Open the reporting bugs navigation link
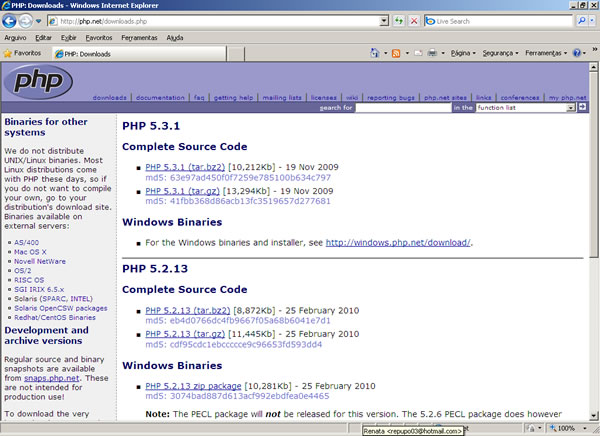The width and height of the screenshot is (600, 436). (391, 98)
